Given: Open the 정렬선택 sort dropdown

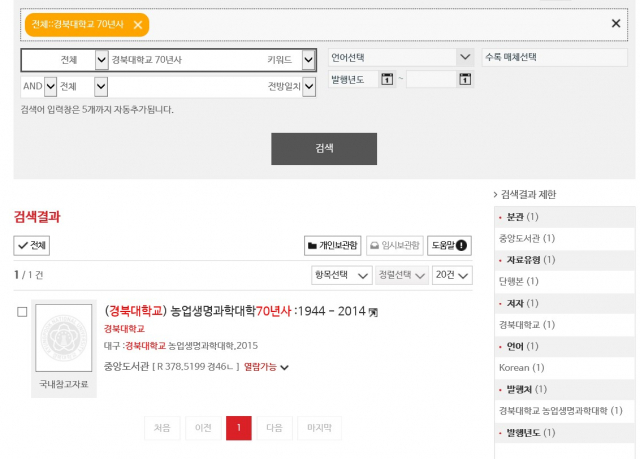Looking at the screenshot, I should 402,275.
